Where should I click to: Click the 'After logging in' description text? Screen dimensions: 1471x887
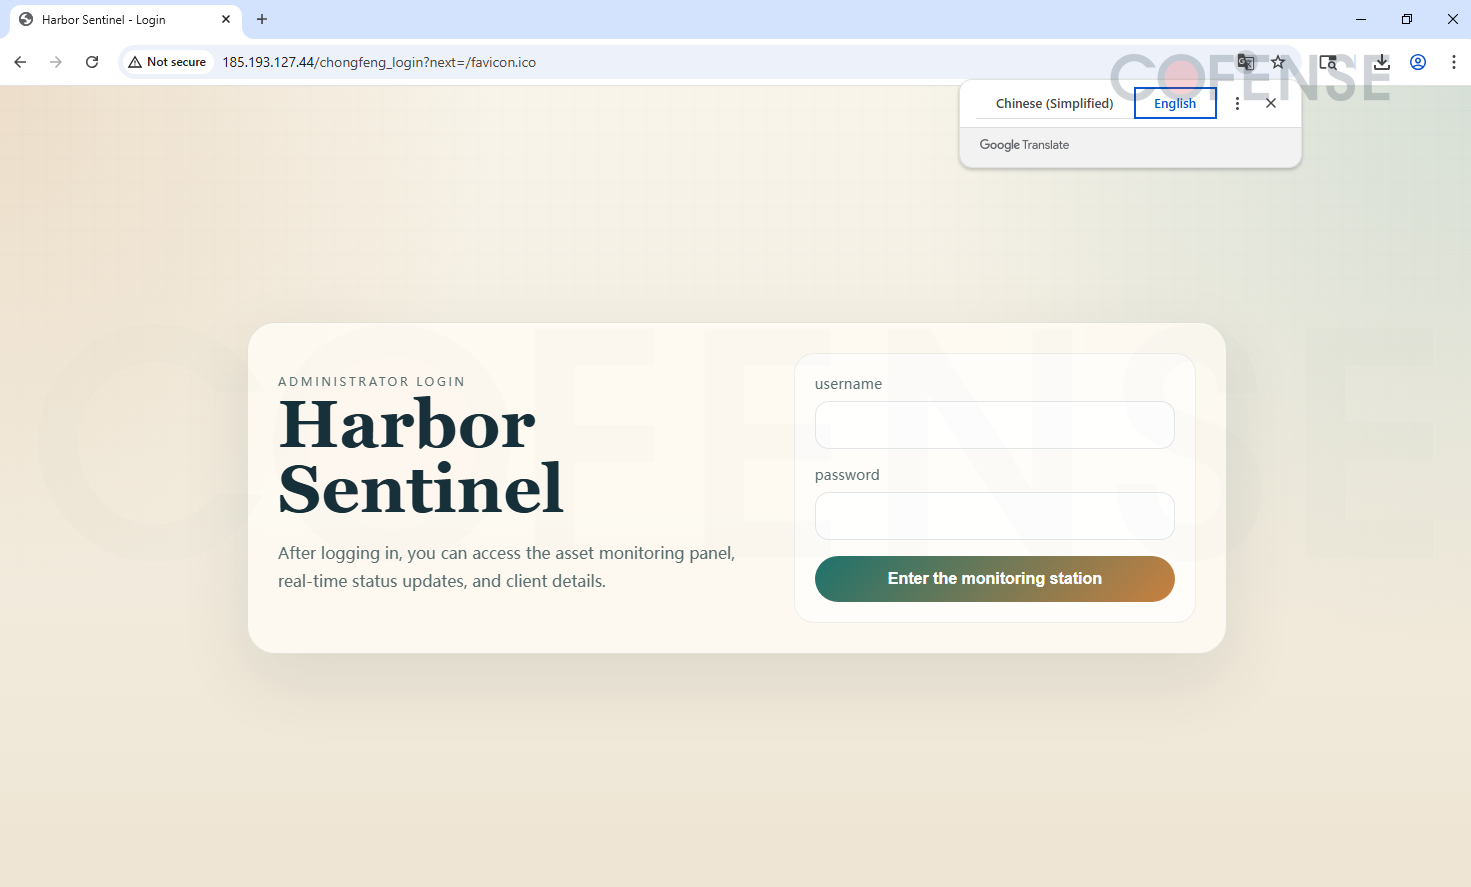pyautogui.click(x=507, y=567)
